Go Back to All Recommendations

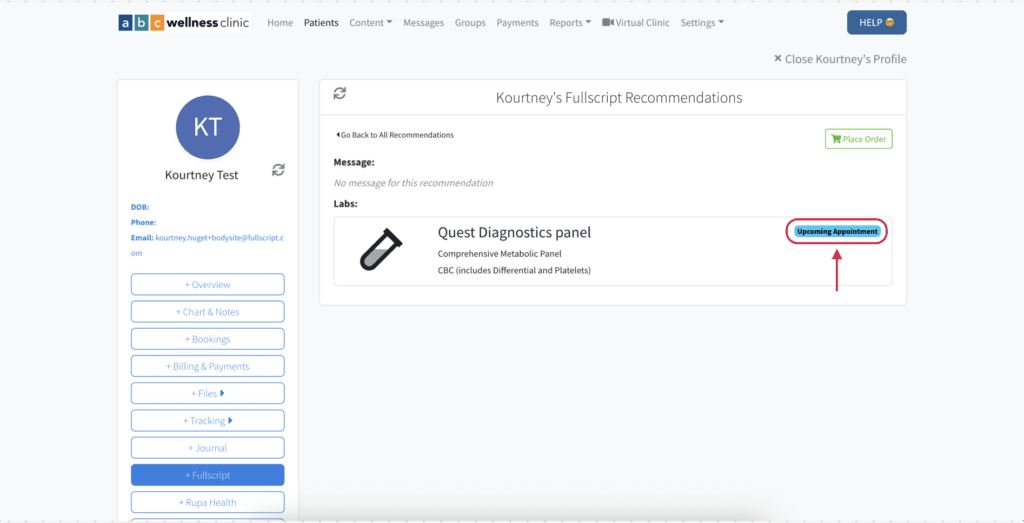(394, 135)
